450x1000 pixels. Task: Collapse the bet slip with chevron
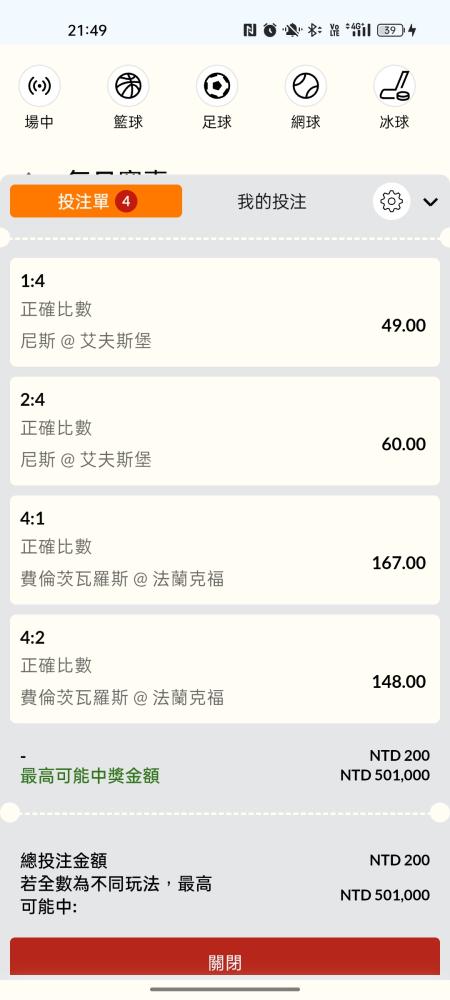click(x=430, y=202)
